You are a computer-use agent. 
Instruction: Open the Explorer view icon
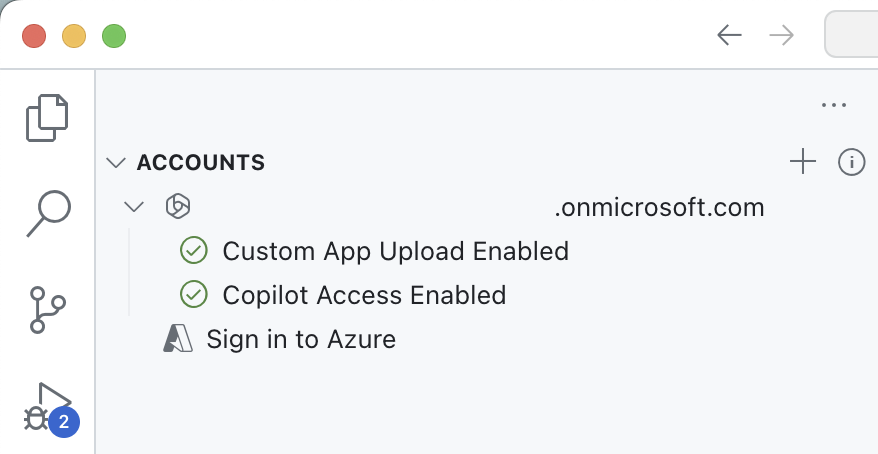click(x=47, y=118)
